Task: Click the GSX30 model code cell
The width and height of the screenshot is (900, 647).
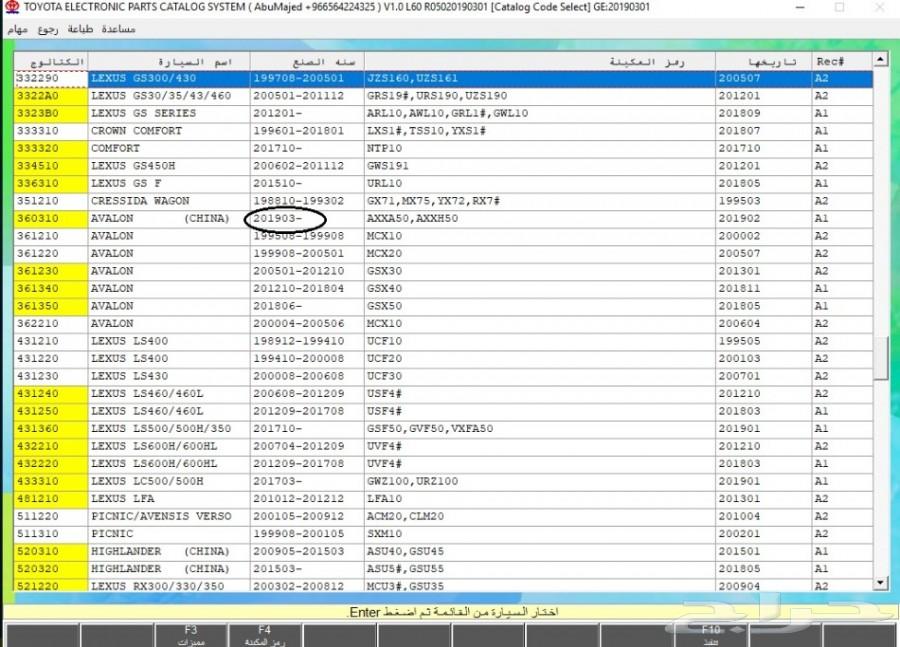Action: pyautogui.click(x=540, y=271)
